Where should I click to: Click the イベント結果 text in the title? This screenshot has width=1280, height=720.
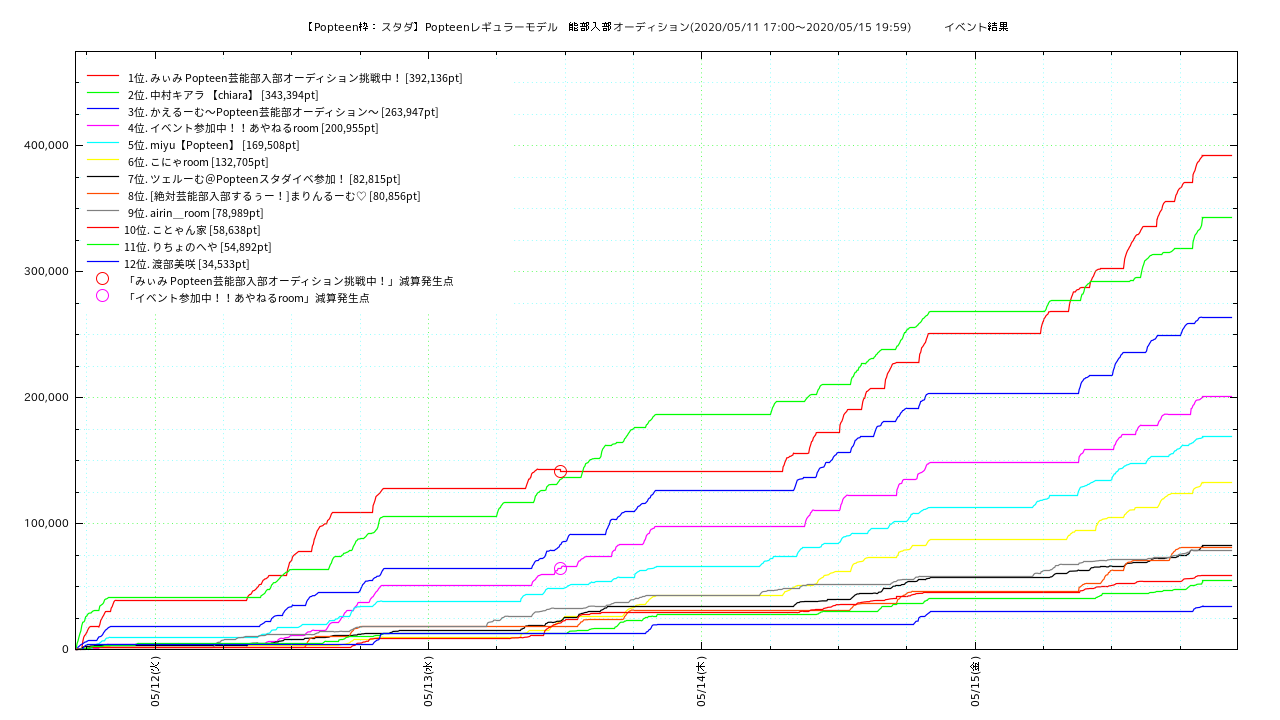[976, 27]
